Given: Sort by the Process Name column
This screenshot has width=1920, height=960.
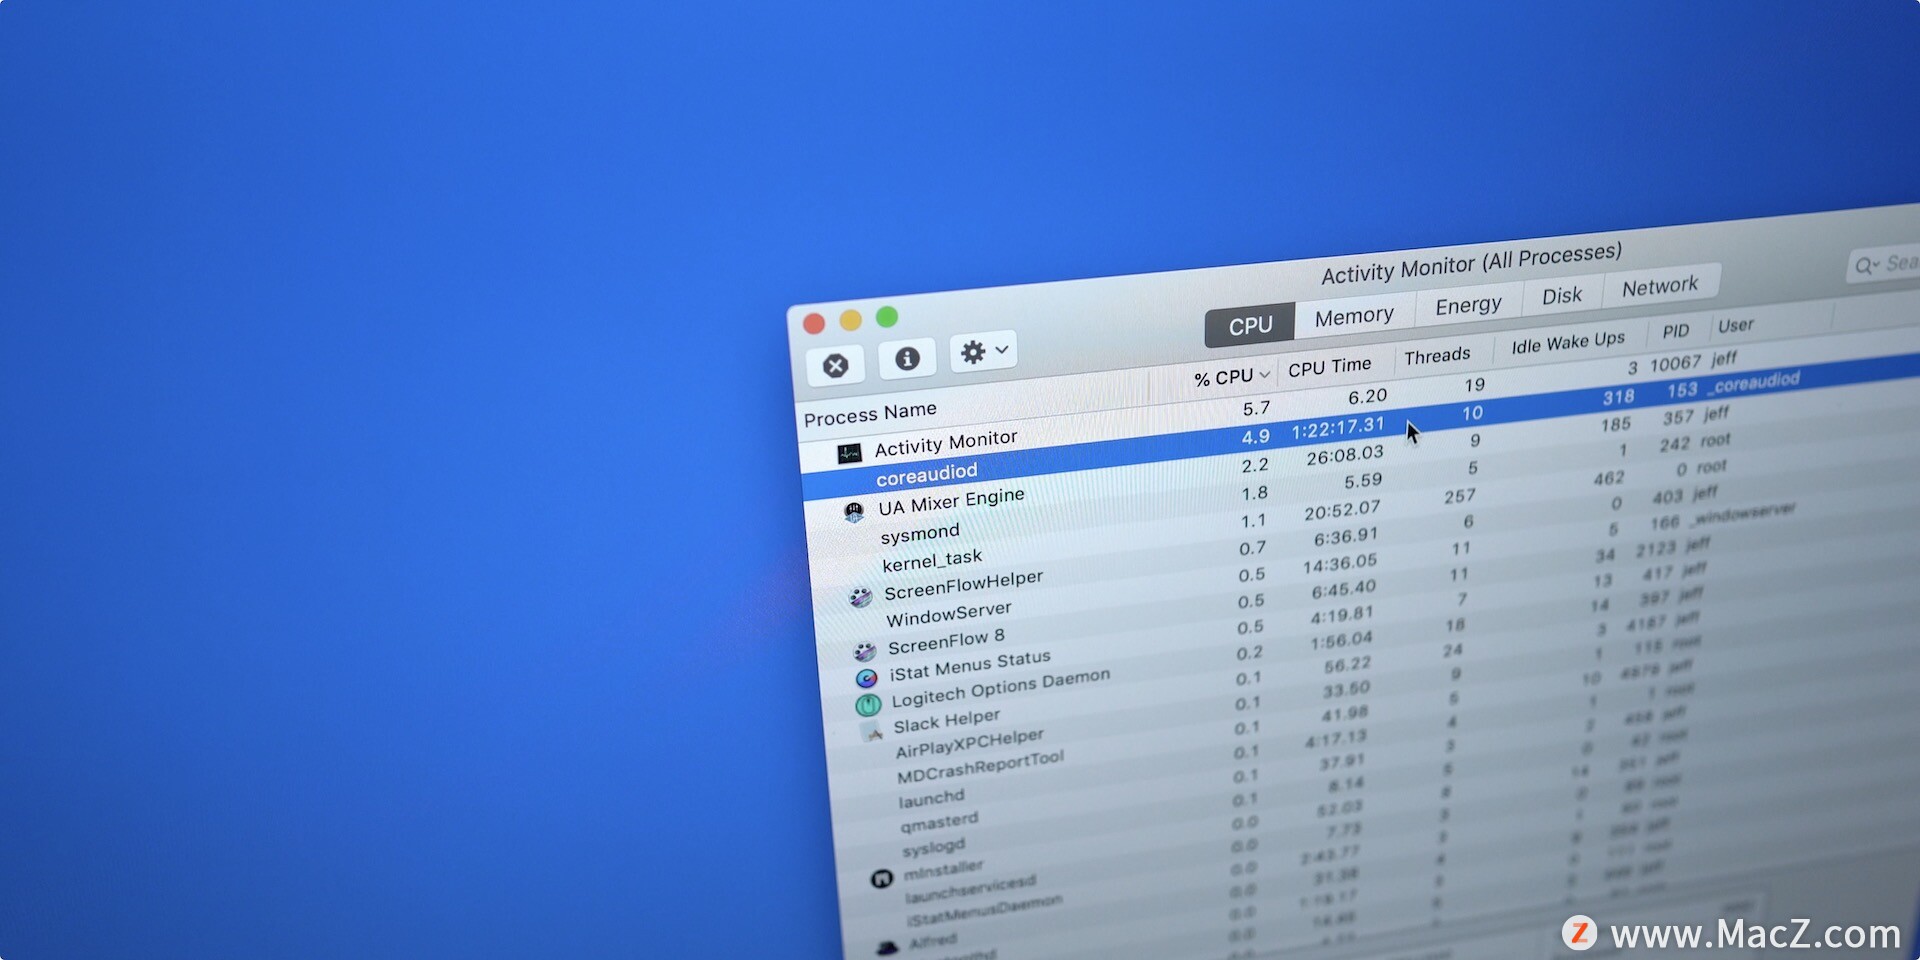Looking at the screenshot, I should [870, 413].
